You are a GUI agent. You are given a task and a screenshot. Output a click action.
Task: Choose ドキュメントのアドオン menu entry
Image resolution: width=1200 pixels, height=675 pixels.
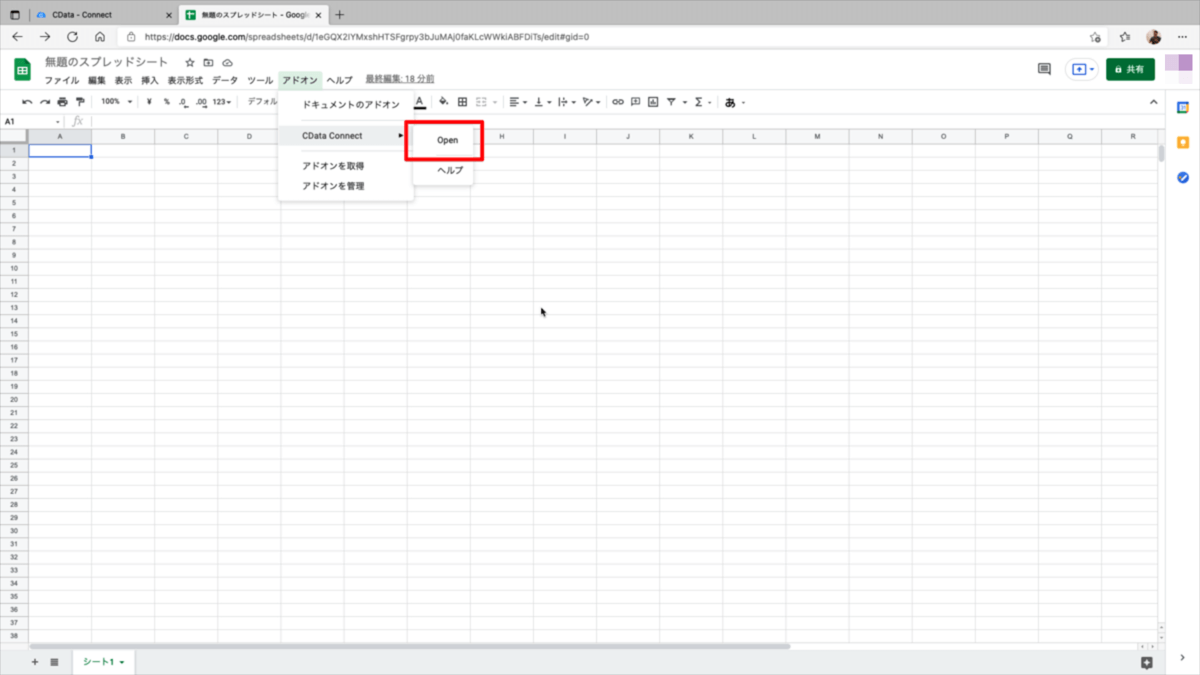click(346, 105)
